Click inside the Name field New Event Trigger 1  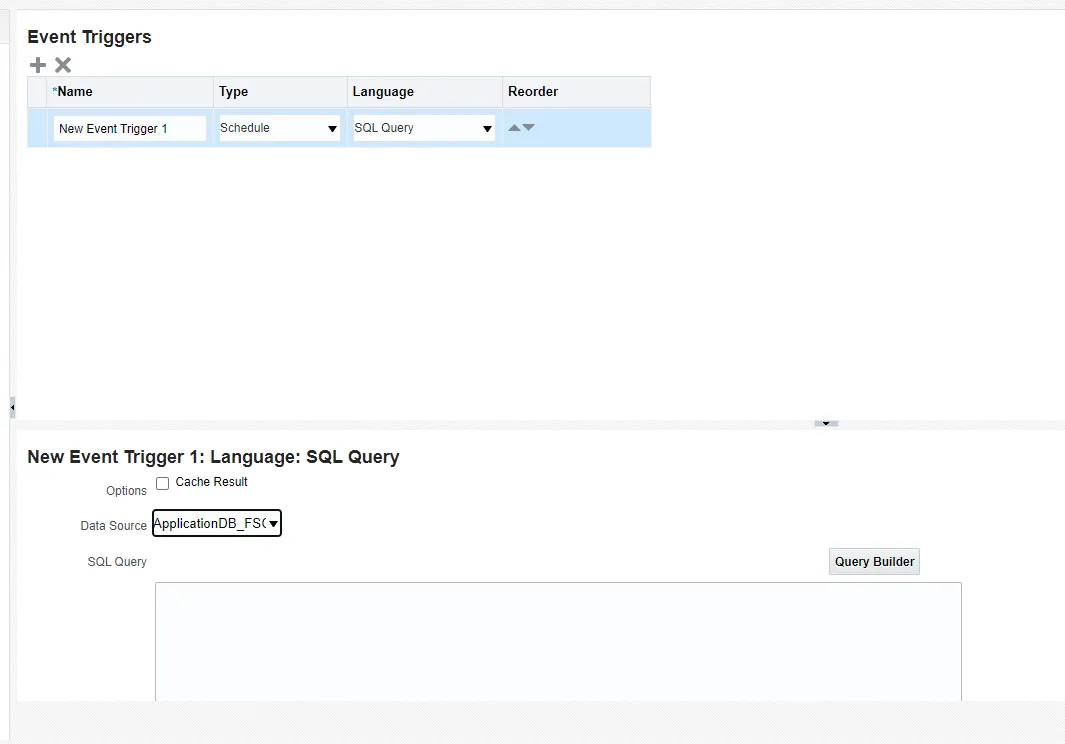pos(128,128)
